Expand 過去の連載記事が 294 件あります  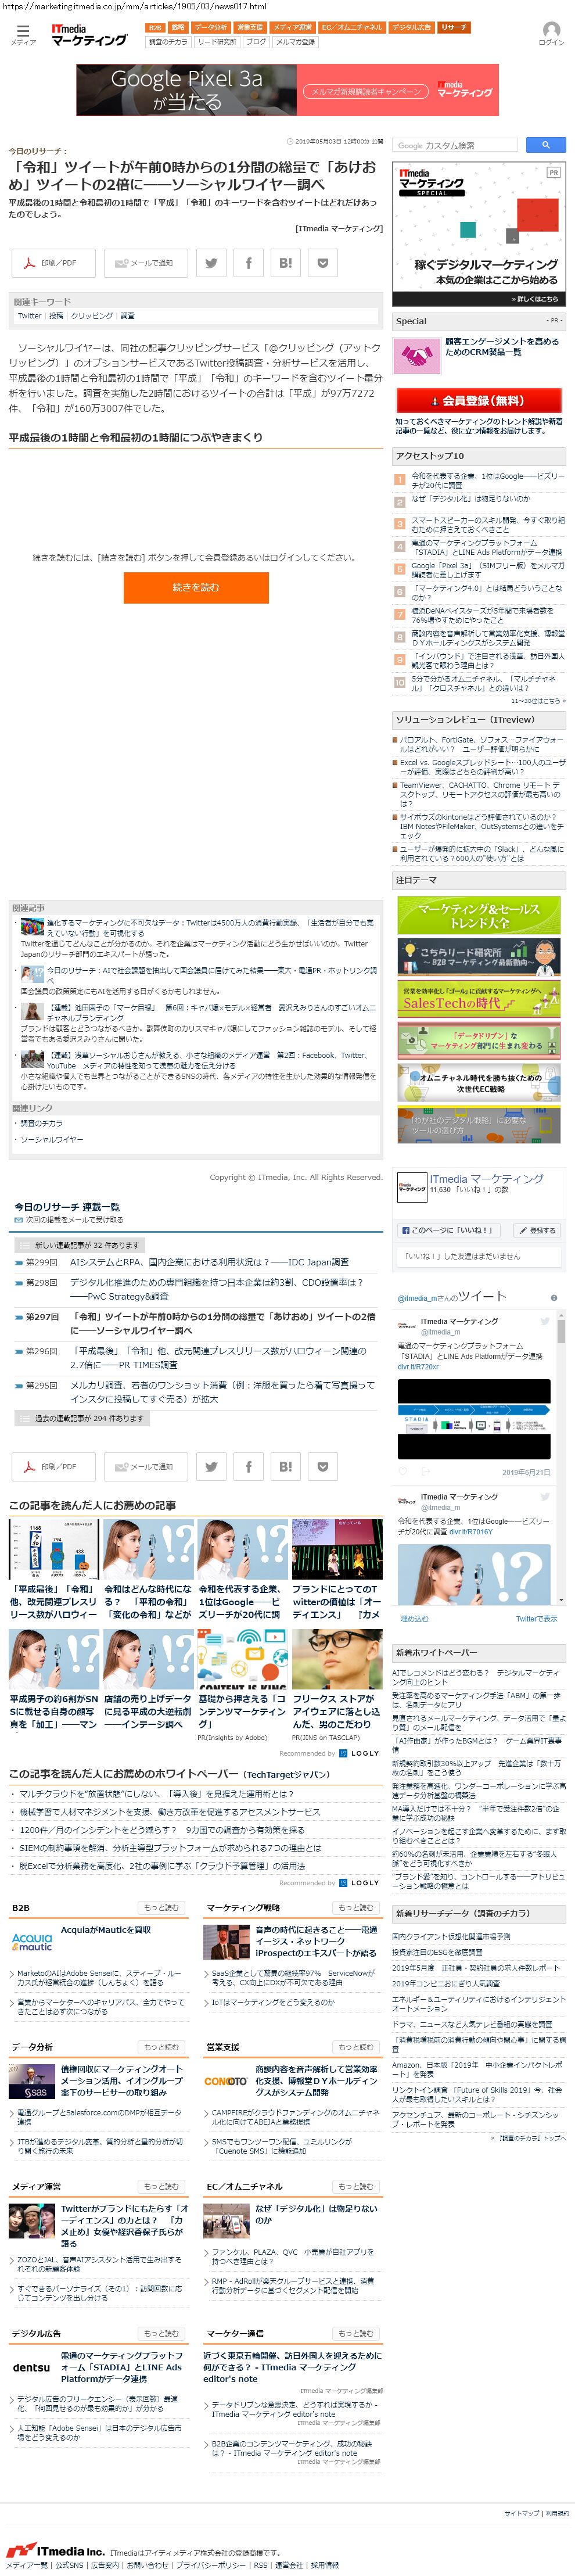coord(82,1418)
